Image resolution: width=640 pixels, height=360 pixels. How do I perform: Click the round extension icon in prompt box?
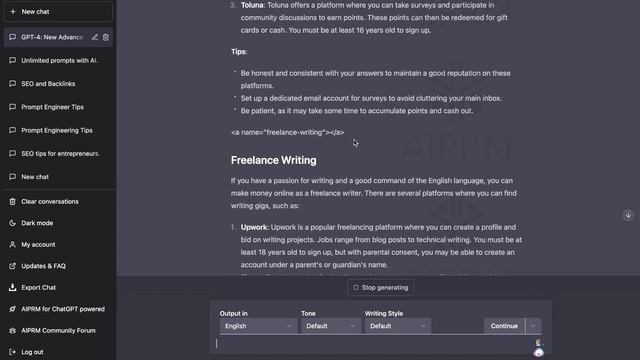539,352
